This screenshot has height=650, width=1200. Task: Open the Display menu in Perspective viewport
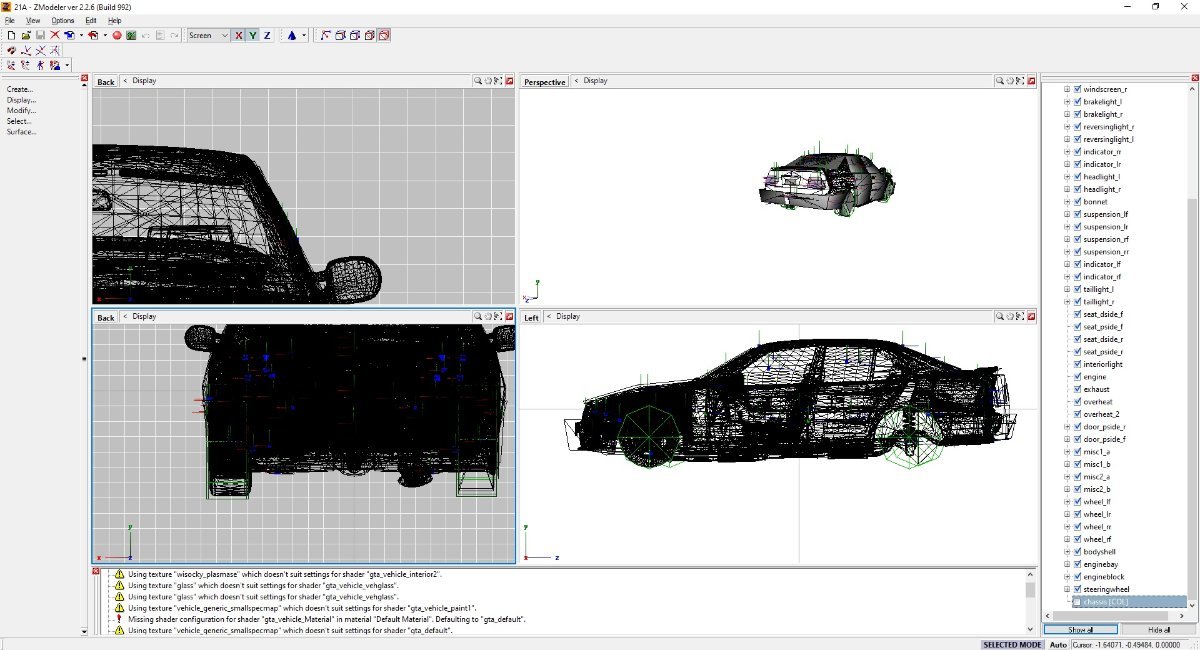point(595,81)
